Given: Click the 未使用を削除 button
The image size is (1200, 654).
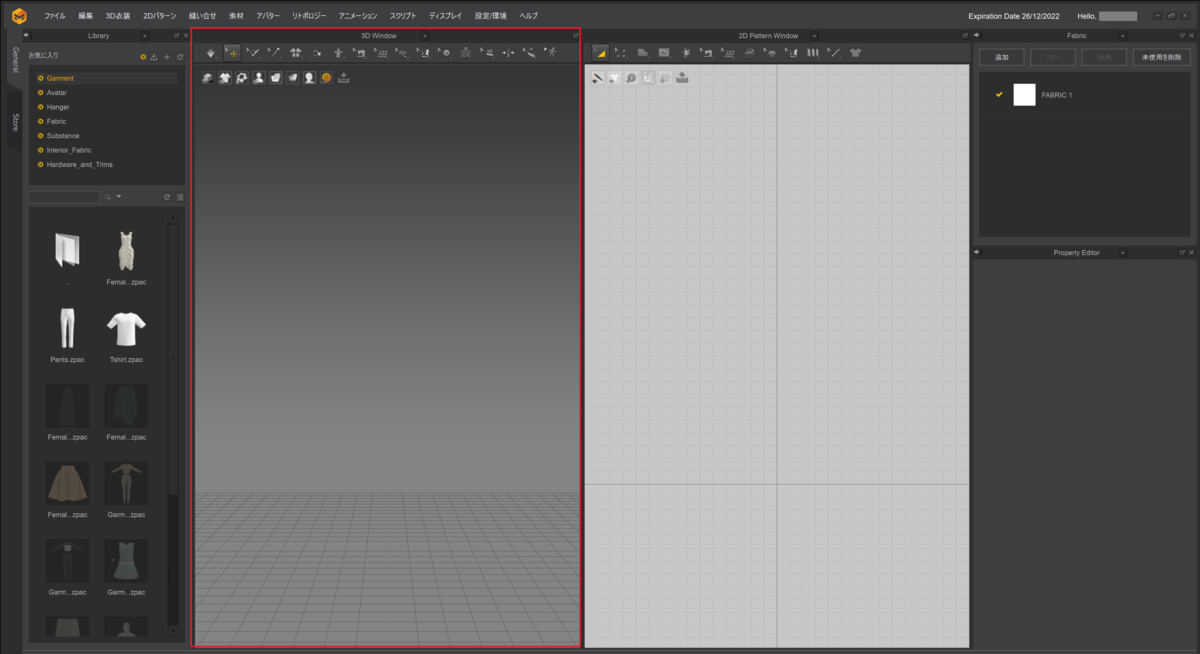Looking at the screenshot, I should [1161, 57].
